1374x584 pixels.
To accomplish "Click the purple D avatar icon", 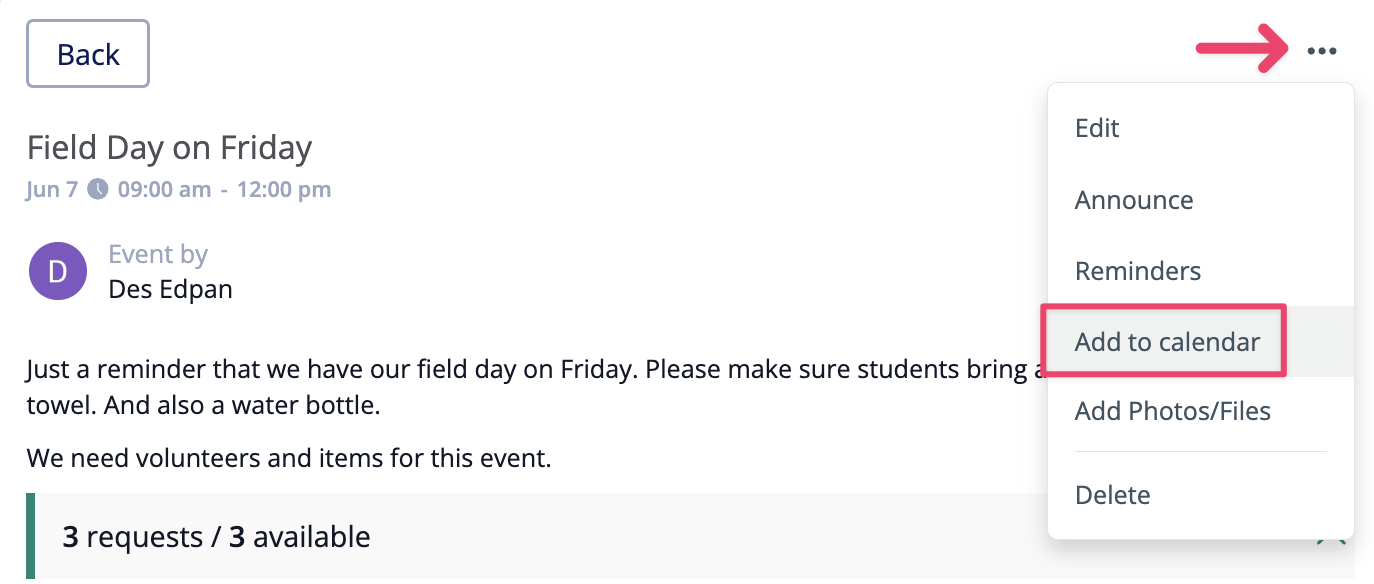I will click(x=58, y=271).
